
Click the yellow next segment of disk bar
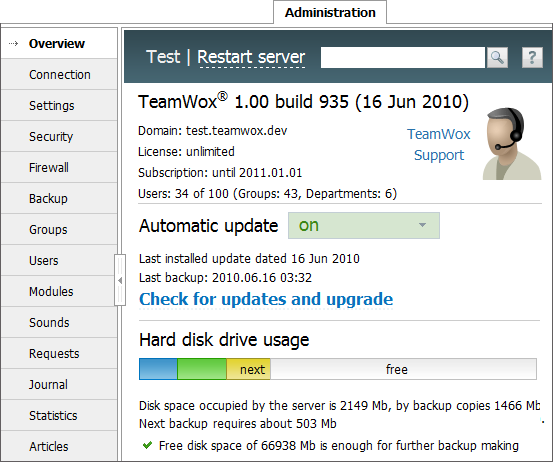[249, 369]
